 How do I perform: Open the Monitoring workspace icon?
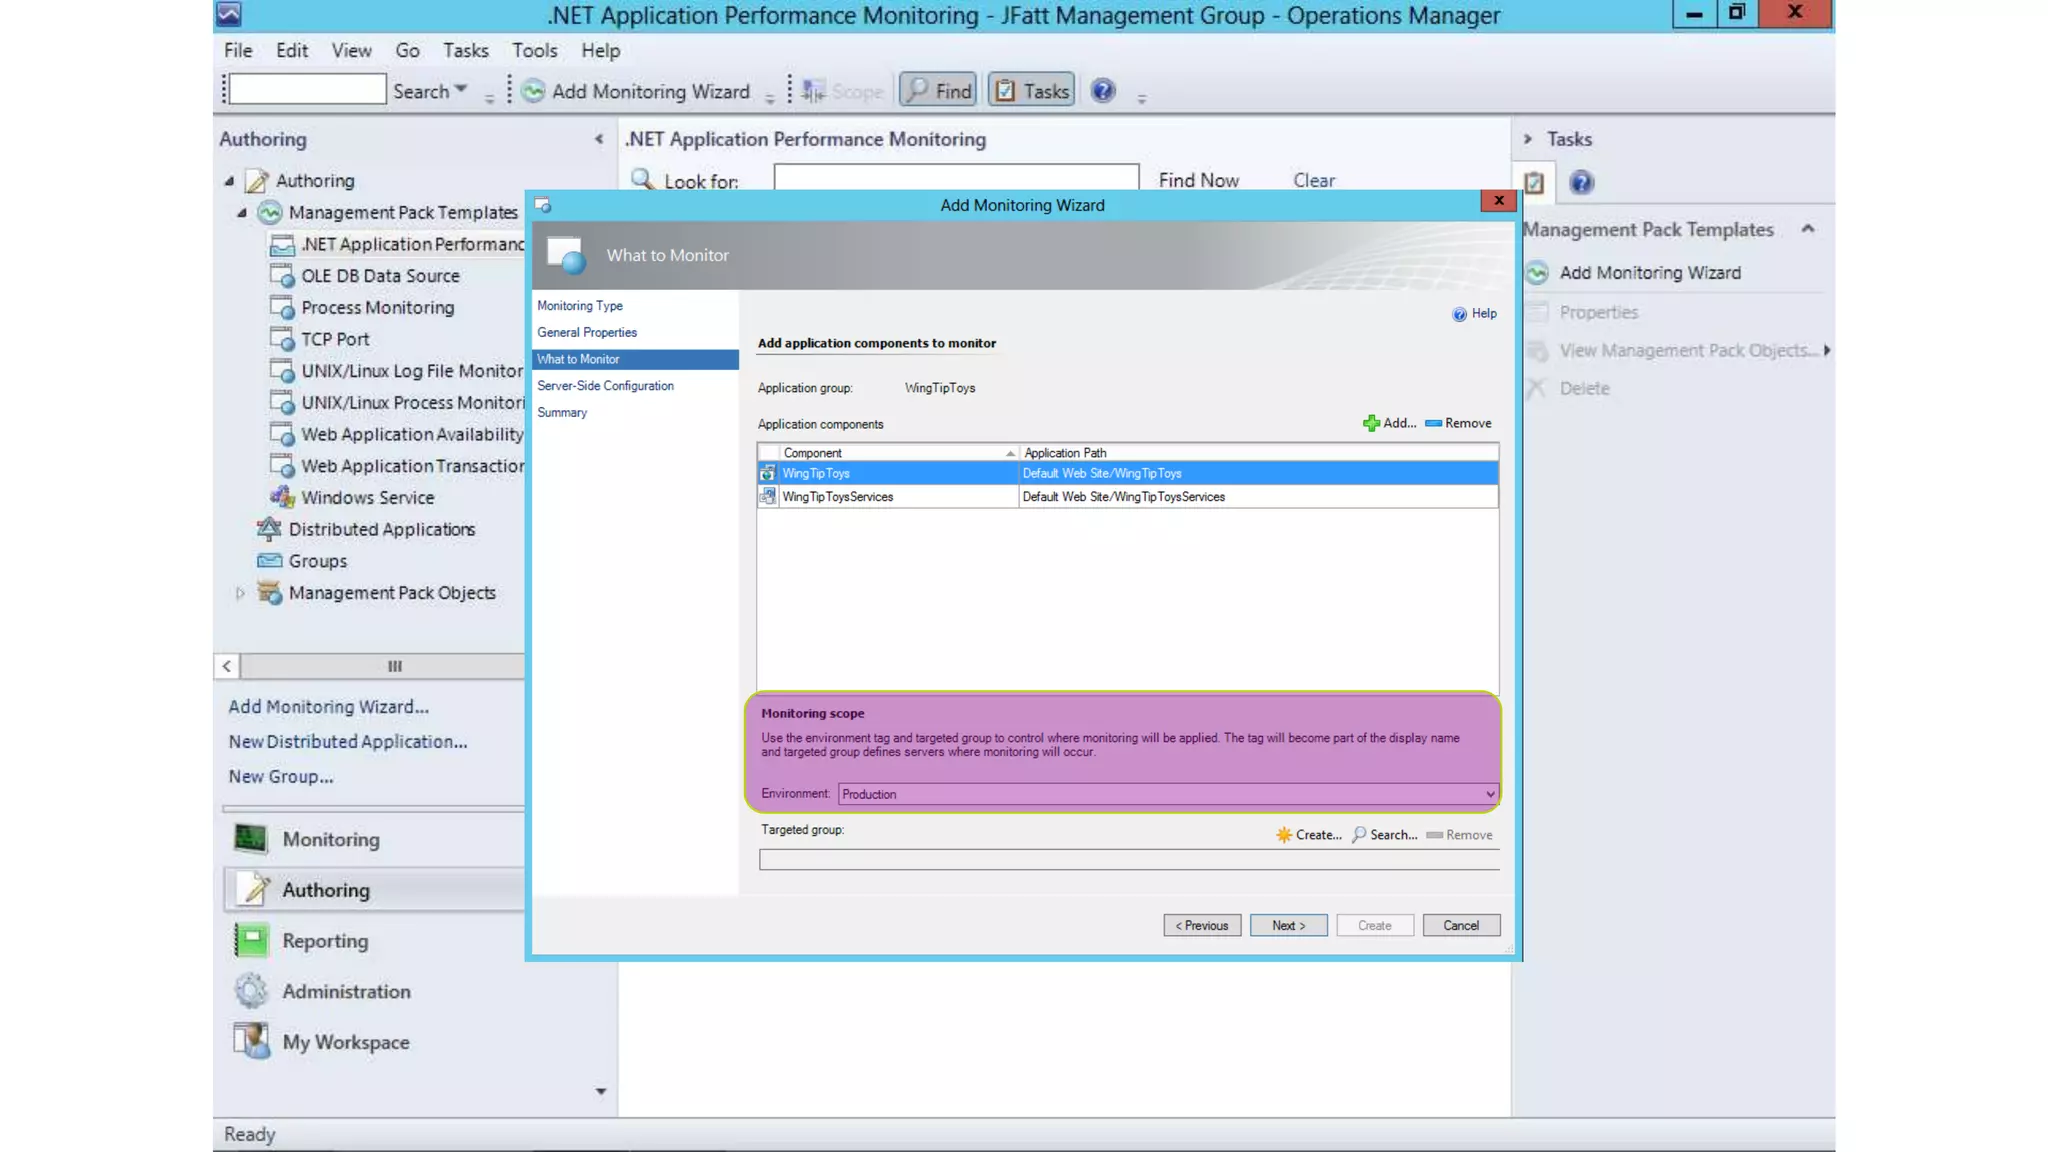tap(251, 839)
